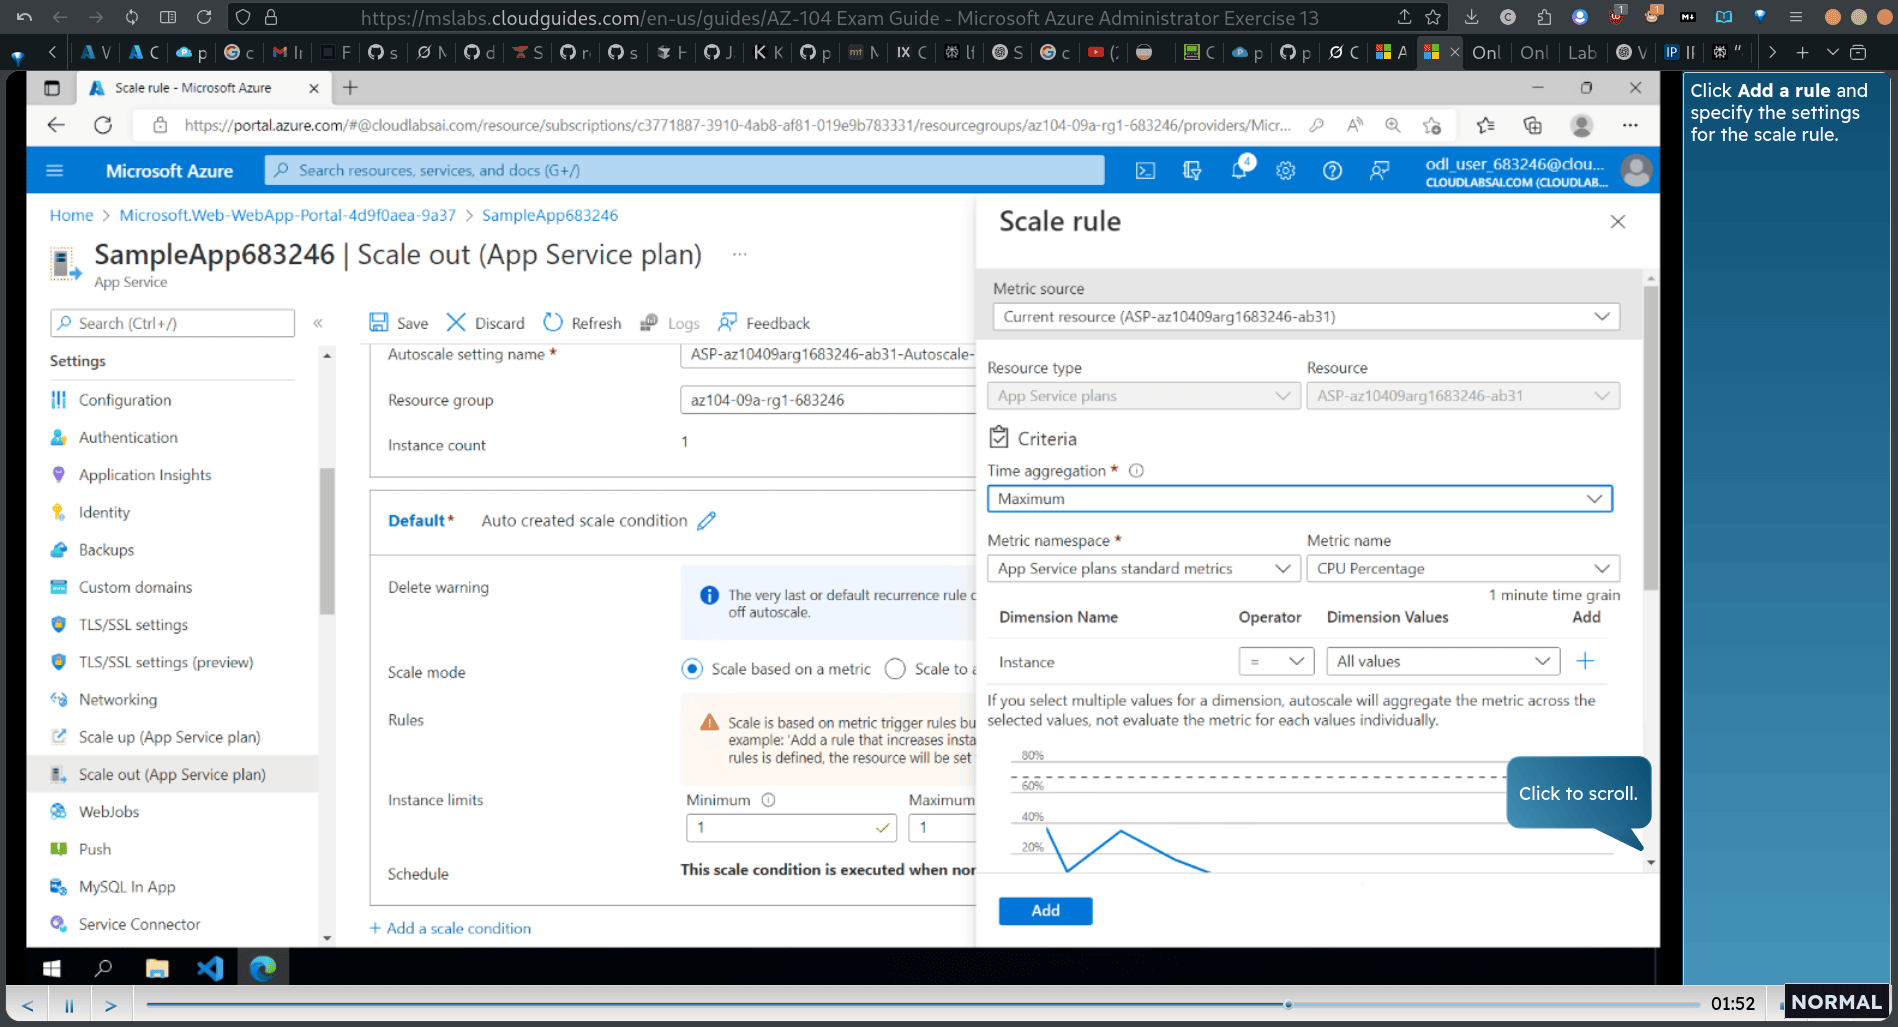Click Save in the Scale out toolbar
This screenshot has height=1027, width=1898.
pos(399,323)
